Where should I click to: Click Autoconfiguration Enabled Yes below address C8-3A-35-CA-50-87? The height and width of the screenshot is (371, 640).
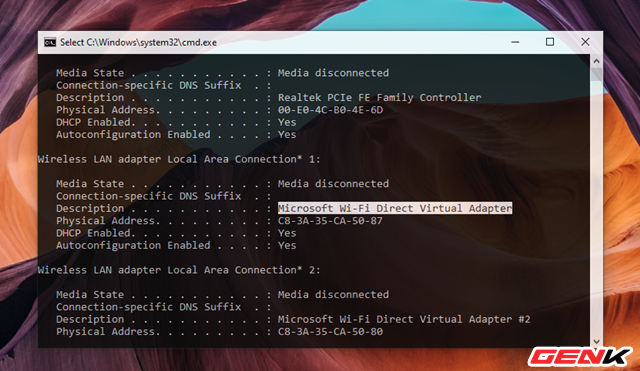(287, 245)
